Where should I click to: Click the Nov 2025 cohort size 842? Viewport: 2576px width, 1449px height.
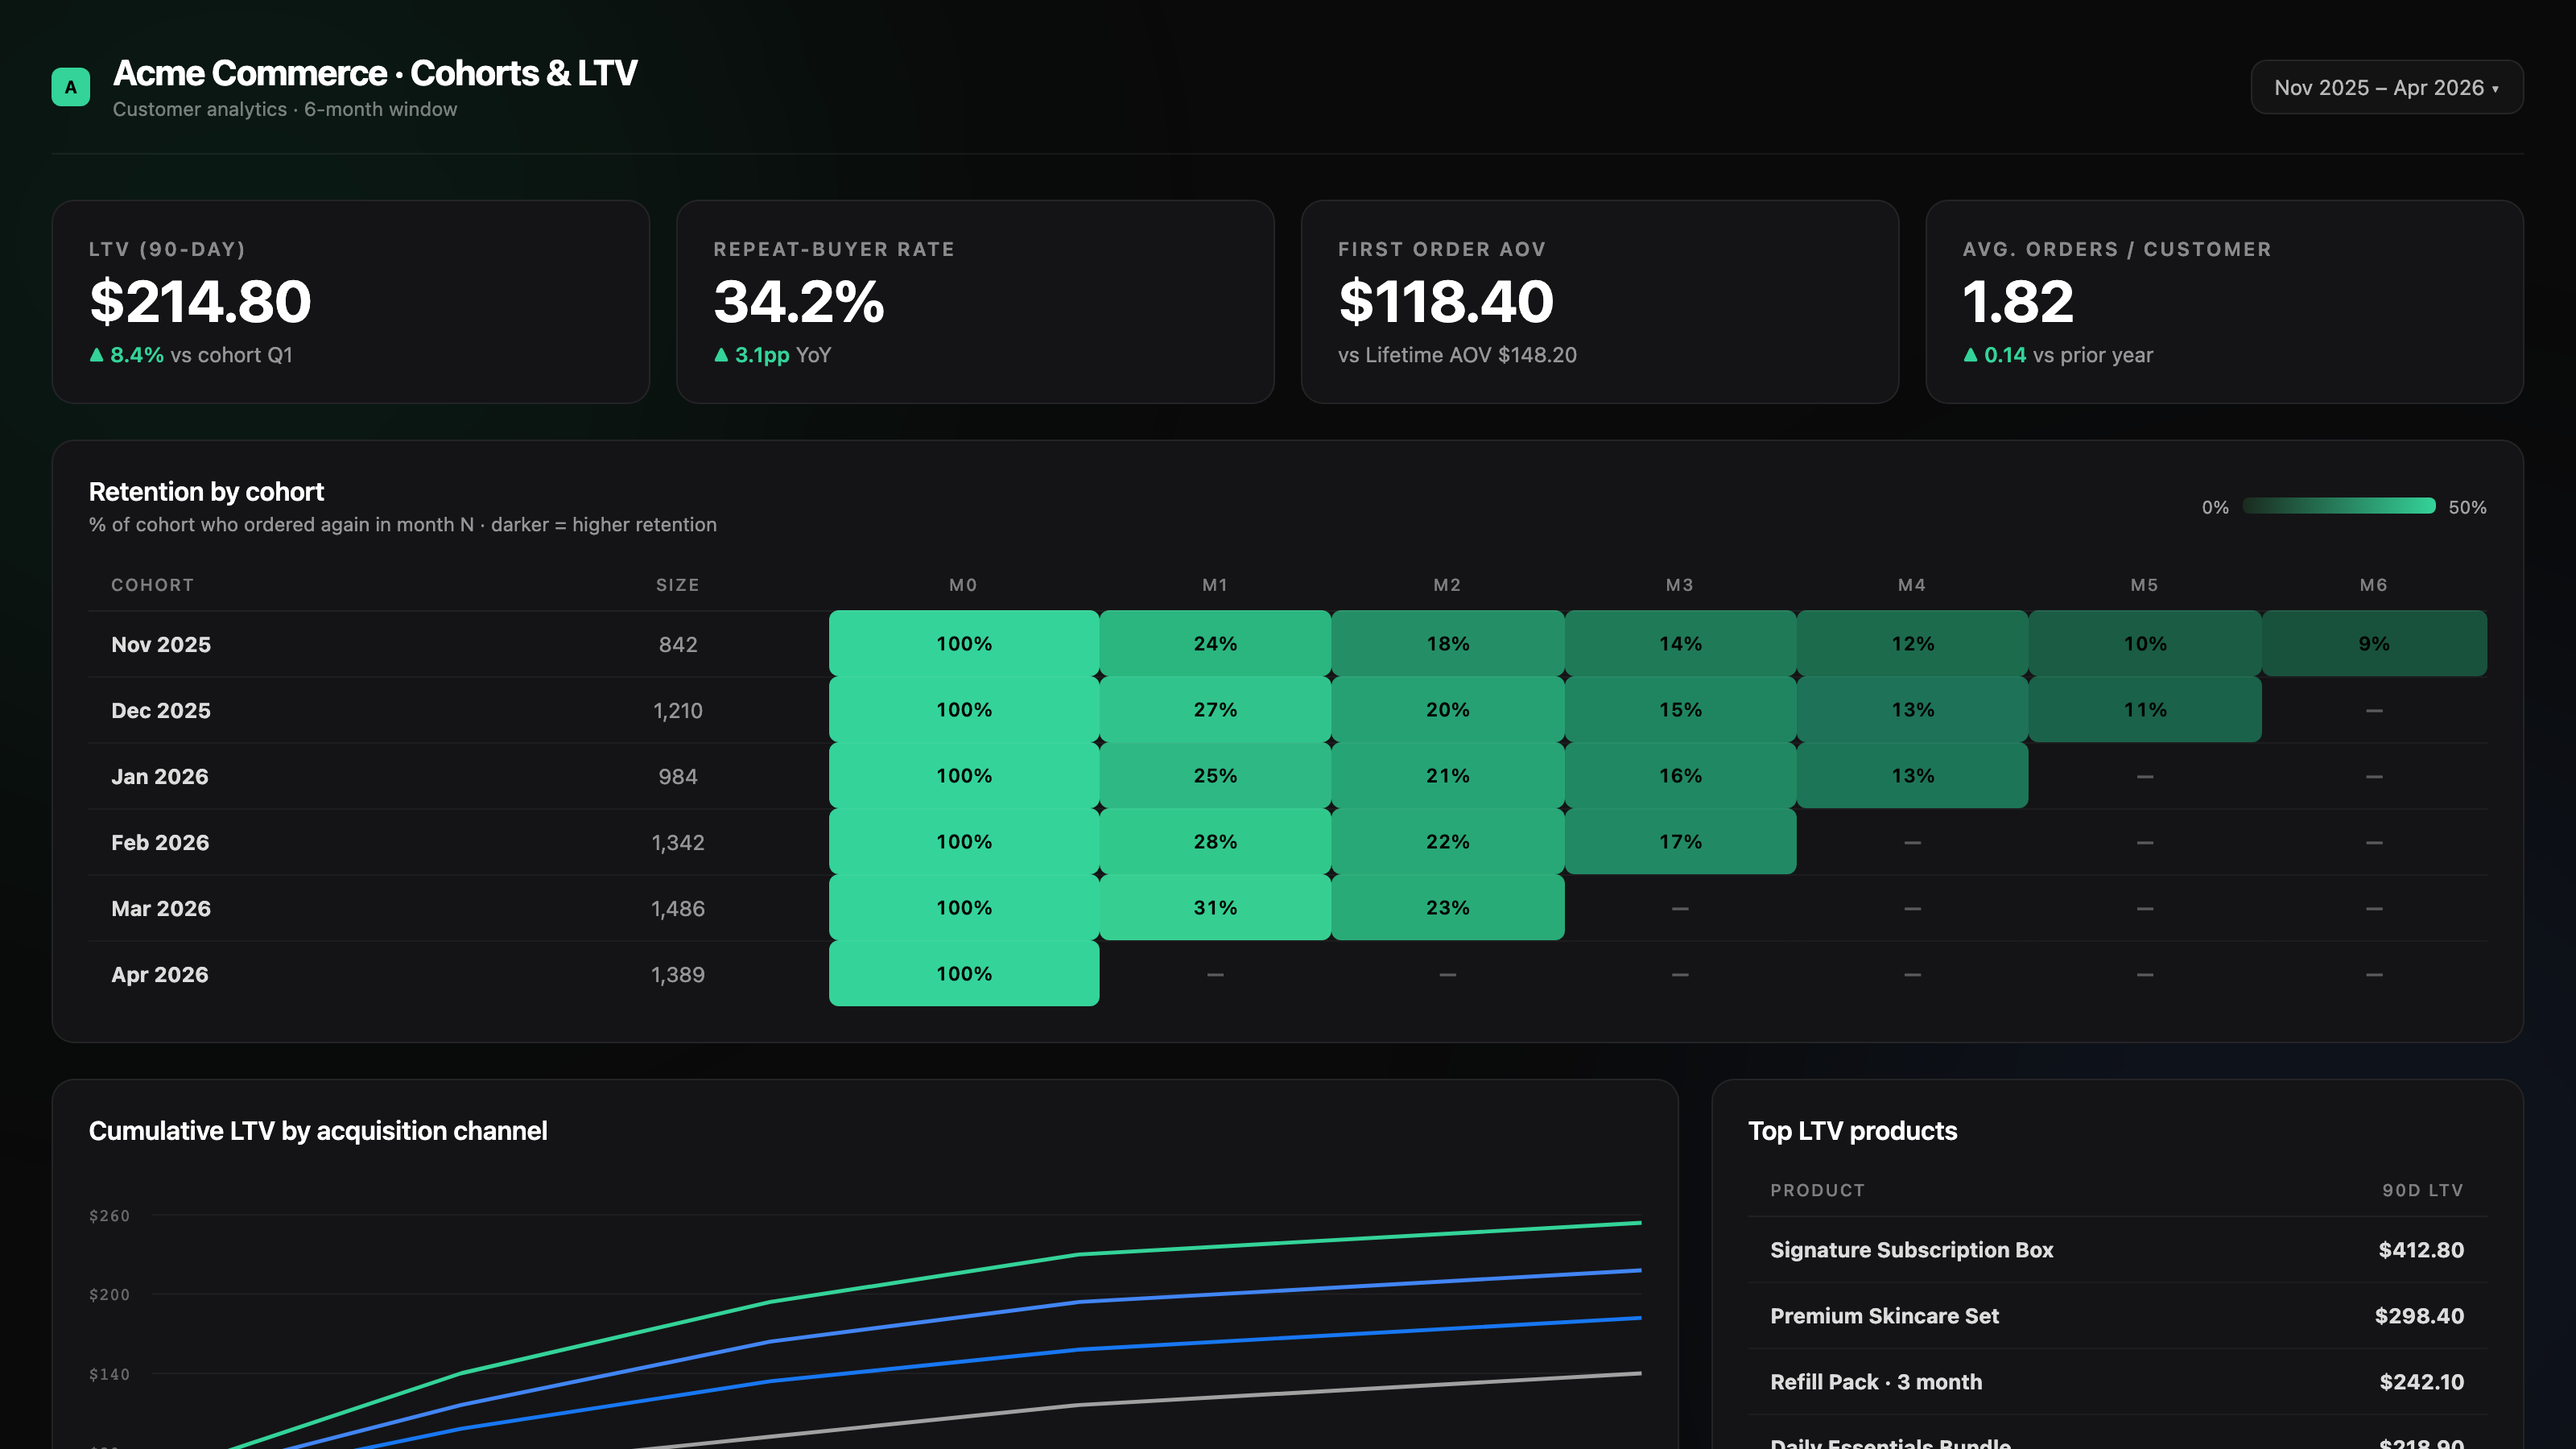pos(678,644)
